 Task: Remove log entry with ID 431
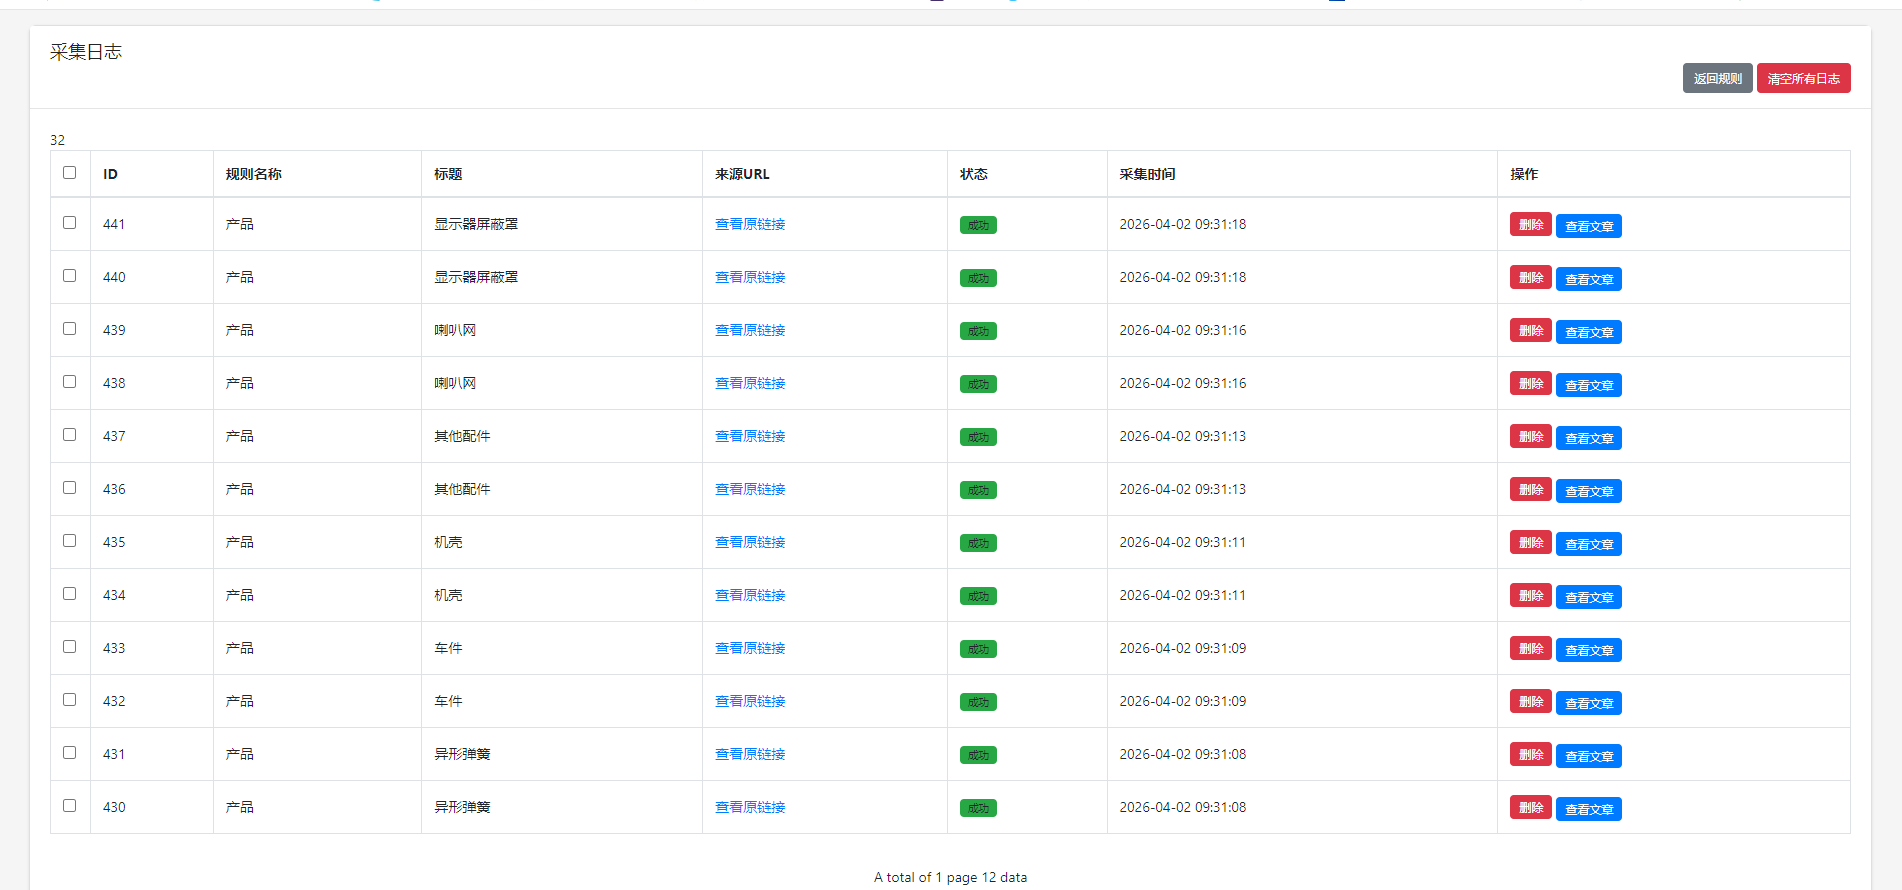1530,755
